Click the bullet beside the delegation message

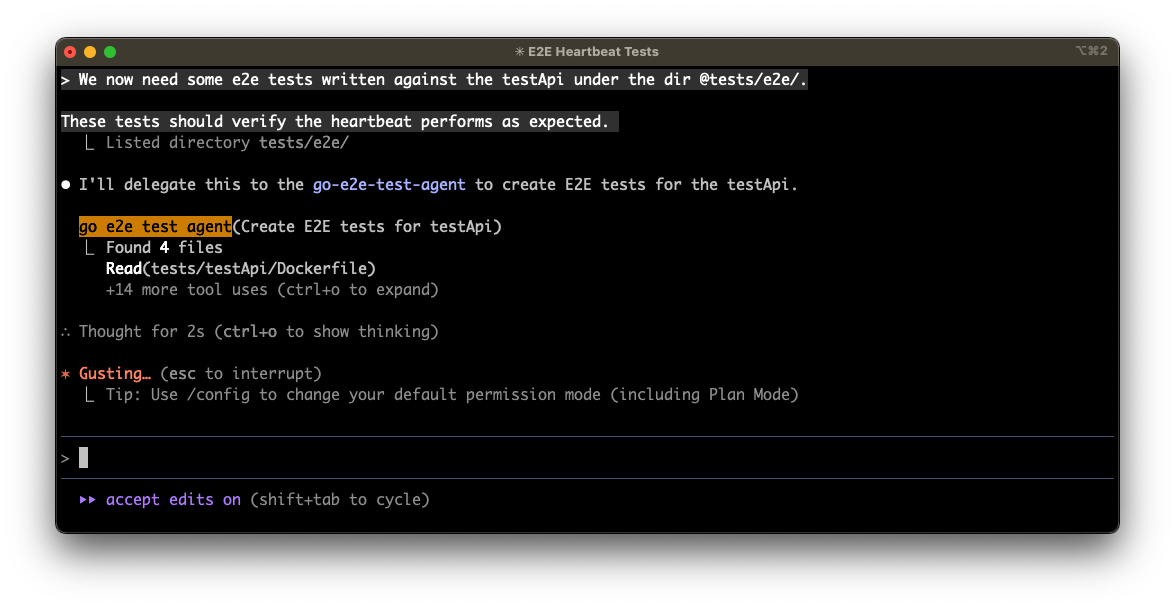[66, 184]
